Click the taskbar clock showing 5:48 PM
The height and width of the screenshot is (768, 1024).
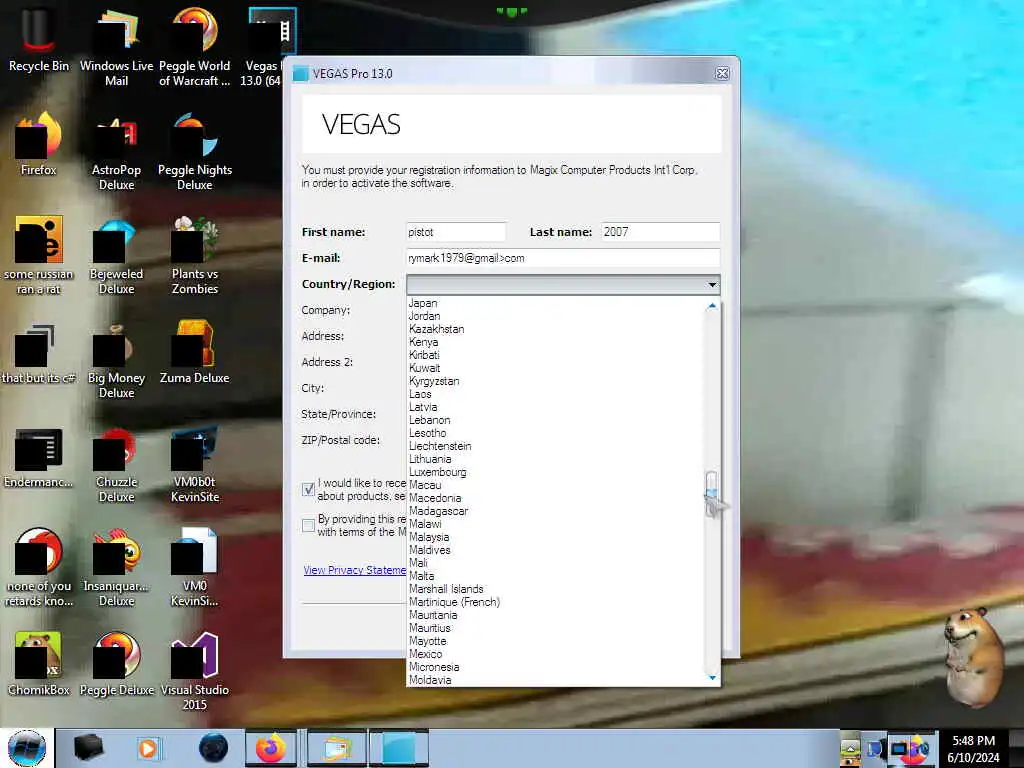[973, 749]
